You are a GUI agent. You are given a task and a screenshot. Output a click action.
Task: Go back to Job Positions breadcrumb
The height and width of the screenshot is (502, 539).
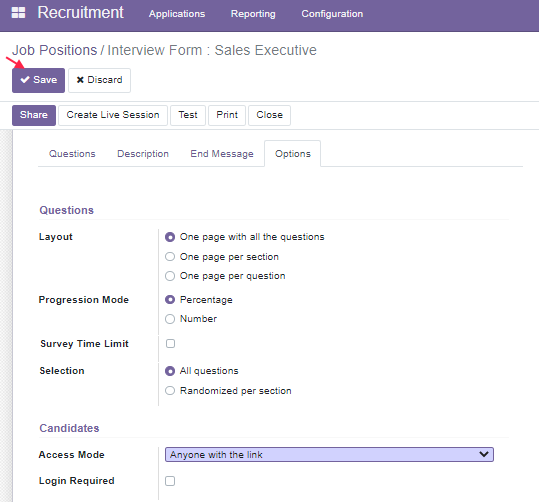[x=55, y=50]
